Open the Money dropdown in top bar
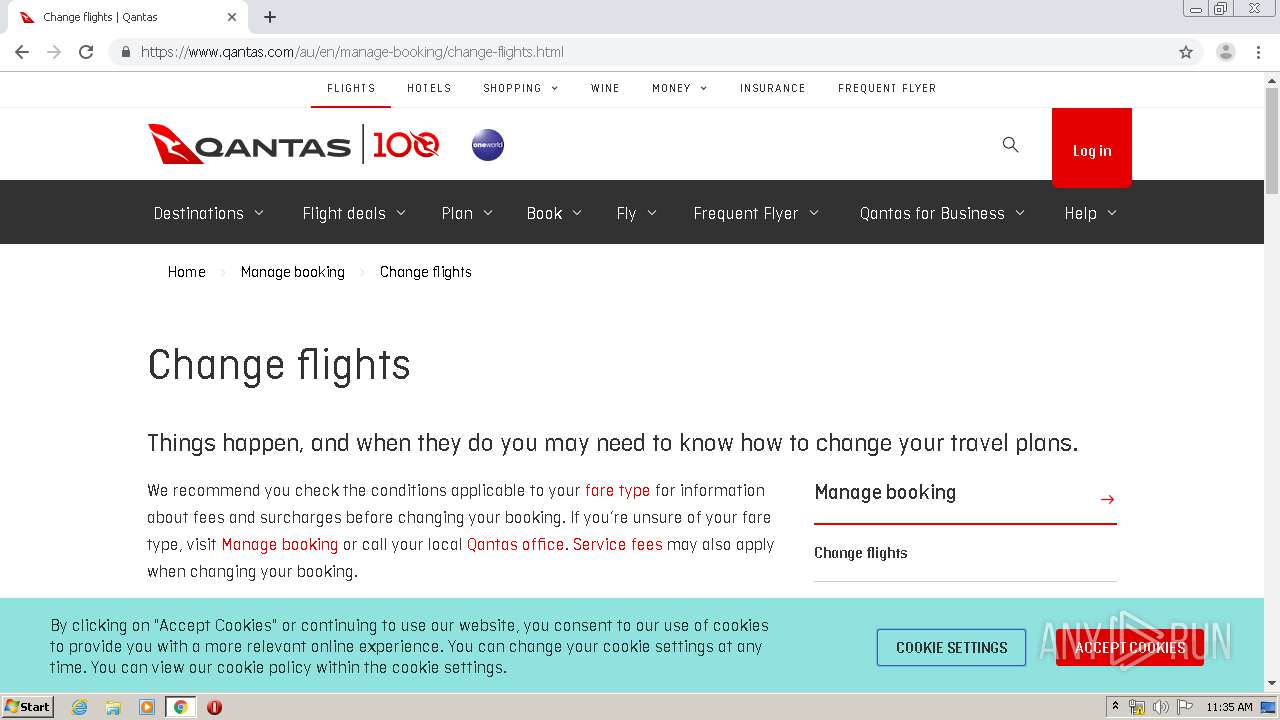1280x720 pixels. 679,88
